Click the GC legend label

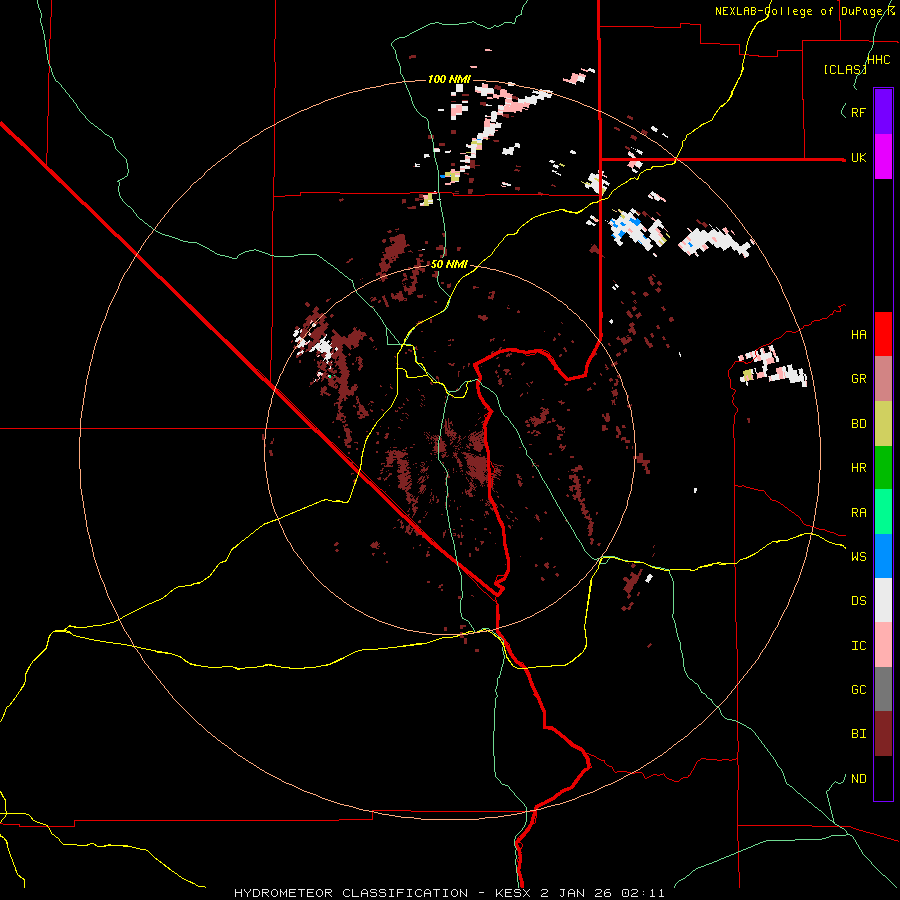pyautogui.click(x=858, y=690)
